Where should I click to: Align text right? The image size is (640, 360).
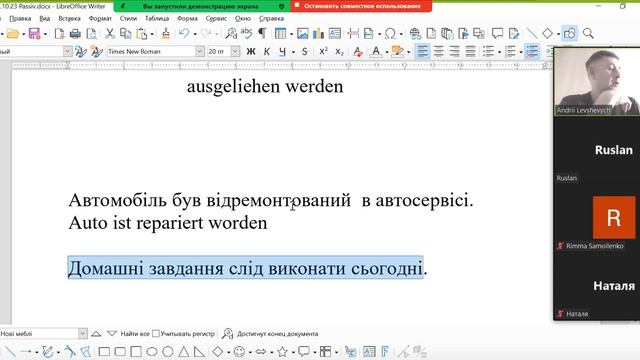(454, 52)
